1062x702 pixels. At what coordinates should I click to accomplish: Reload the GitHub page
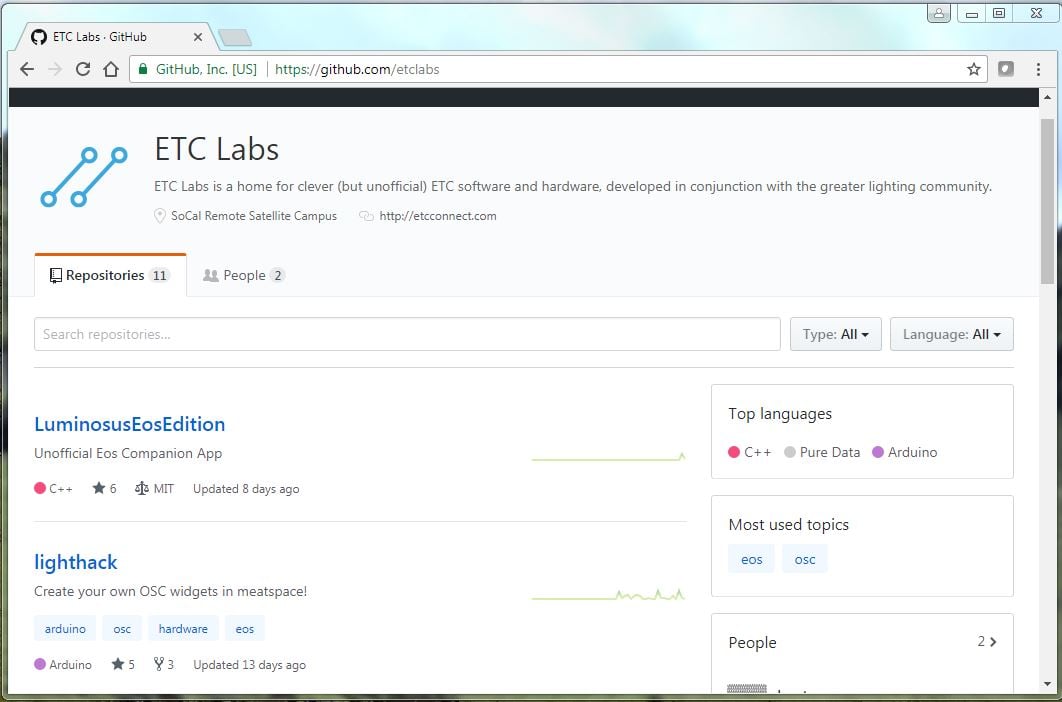click(83, 69)
